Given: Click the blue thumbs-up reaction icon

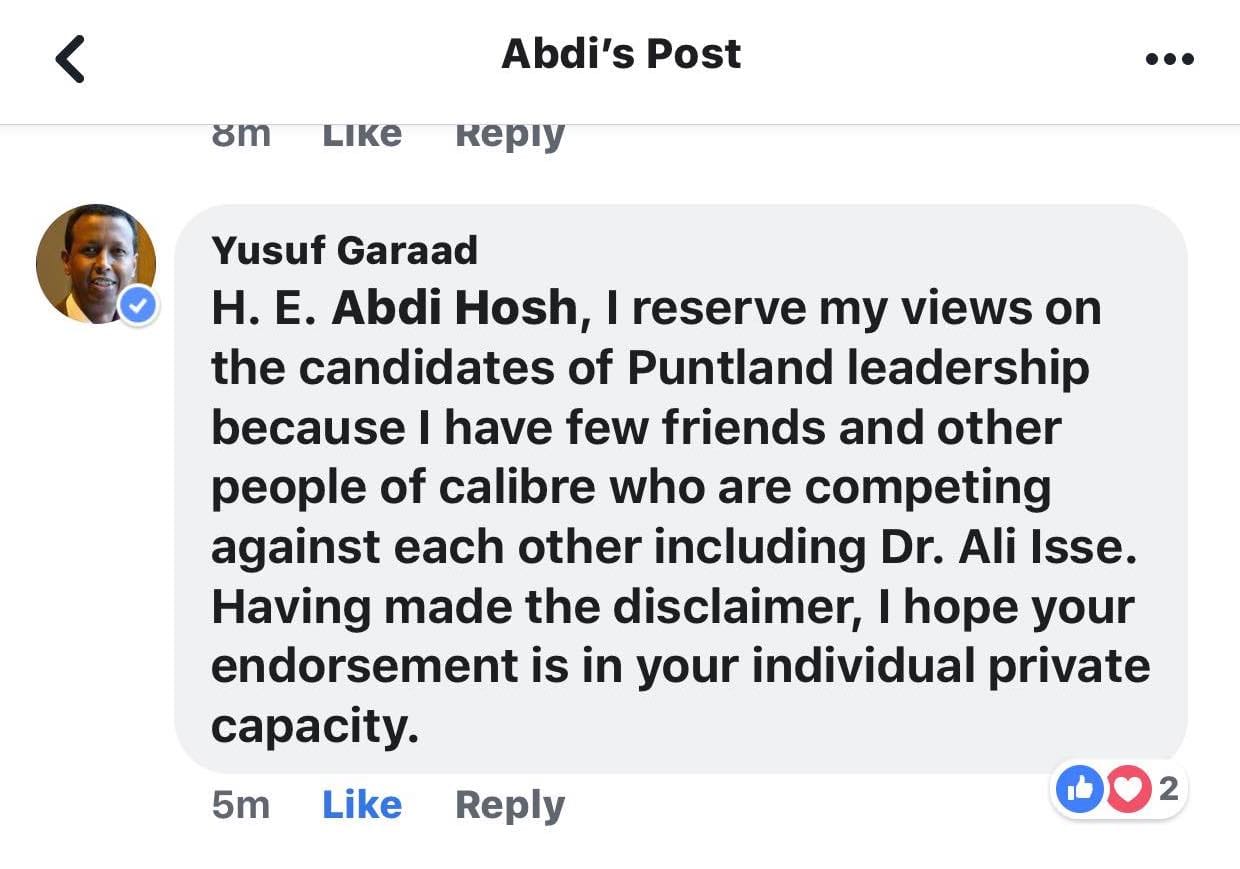Looking at the screenshot, I should pyautogui.click(x=1080, y=791).
